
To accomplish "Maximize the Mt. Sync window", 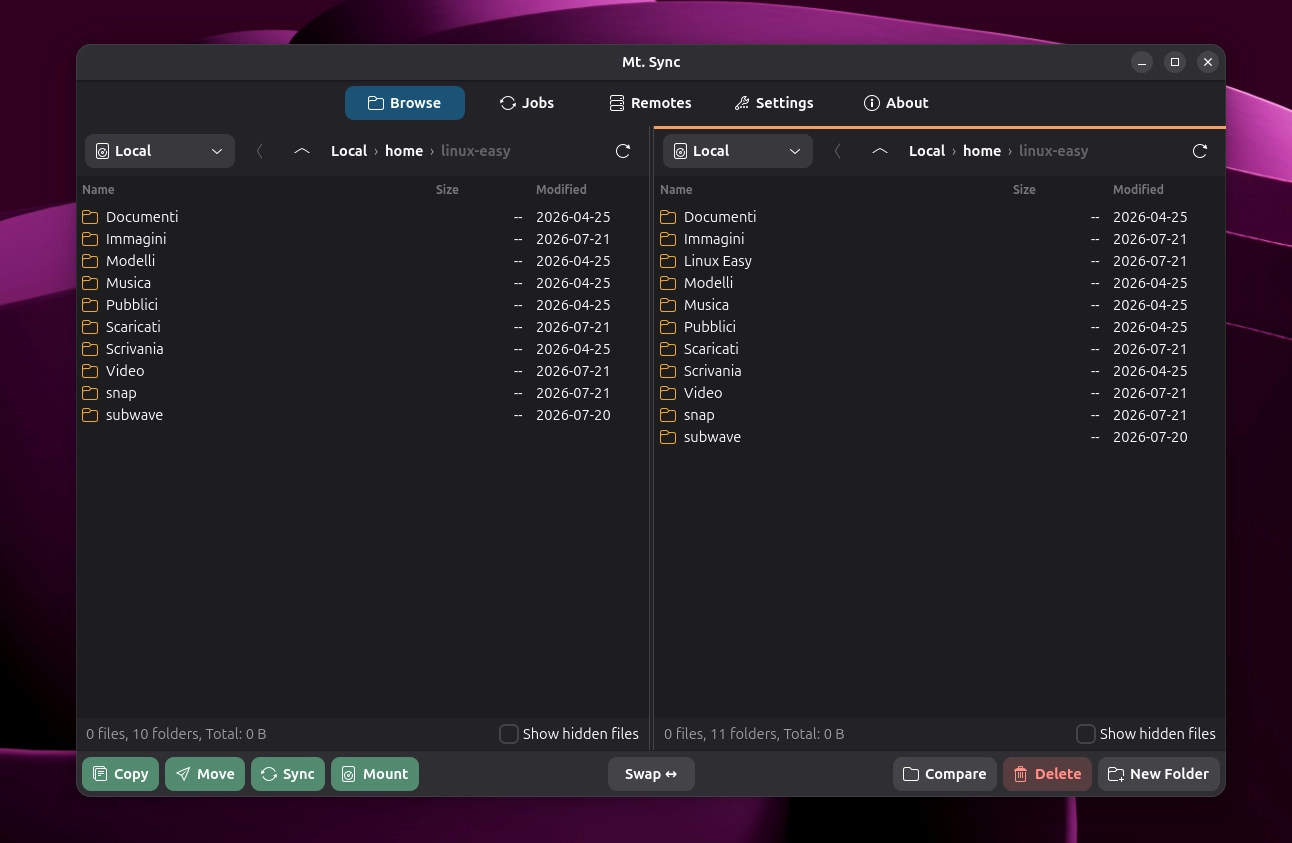I will (x=1175, y=62).
